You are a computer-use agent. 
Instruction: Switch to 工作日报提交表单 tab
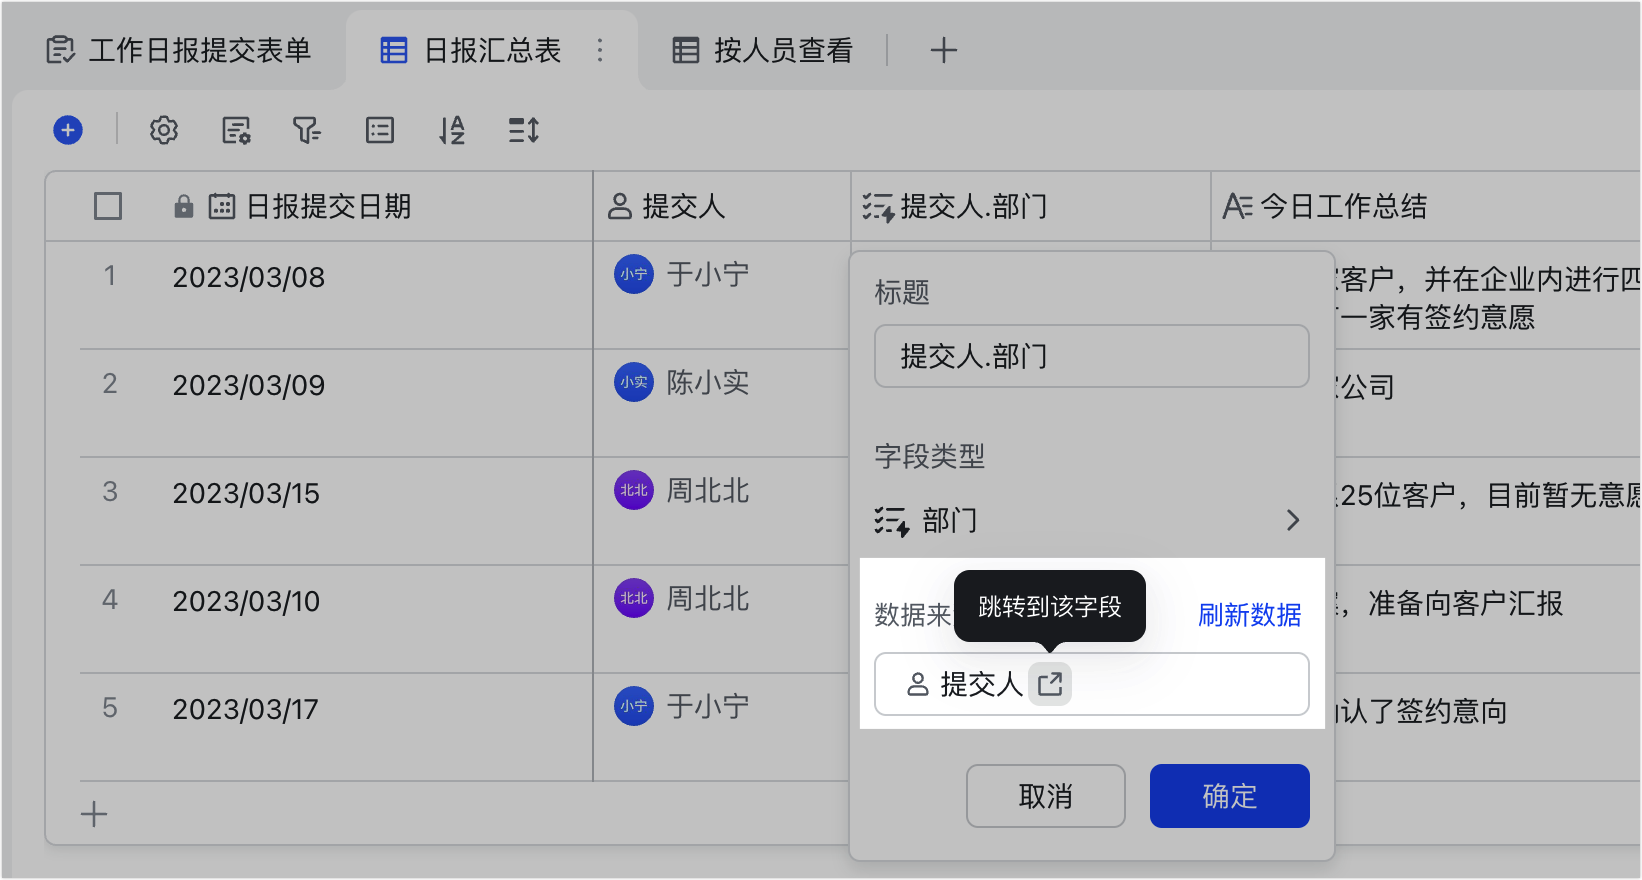[x=180, y=50]
